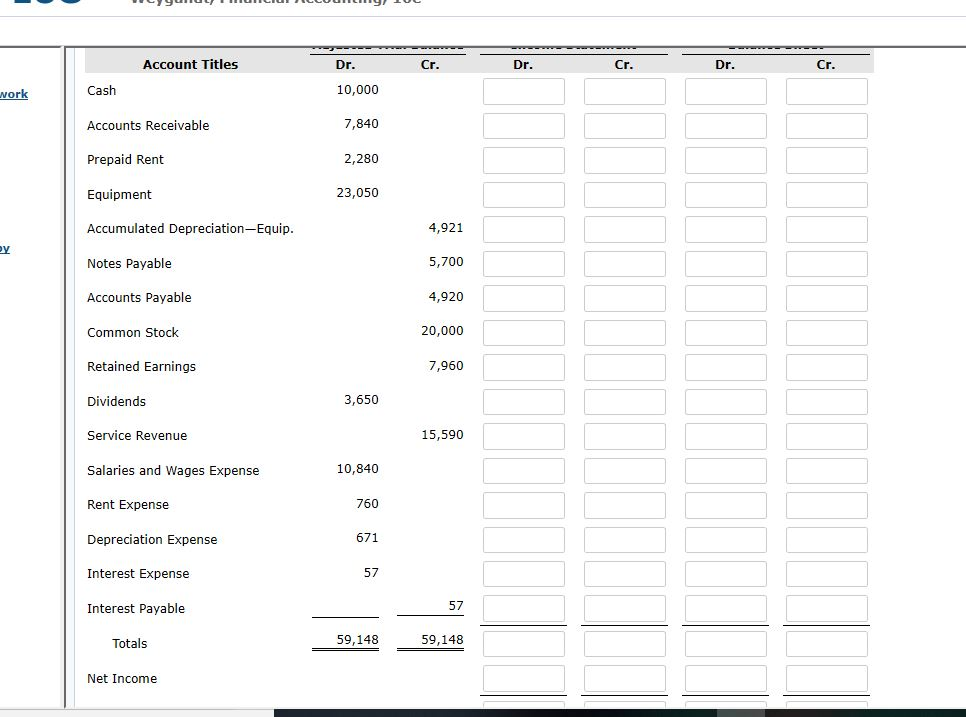Viewport: 966px width, 717px height.
Task: Select the Income Statement Dr. field for Depreciation Expense
Action: pos(524,539)
